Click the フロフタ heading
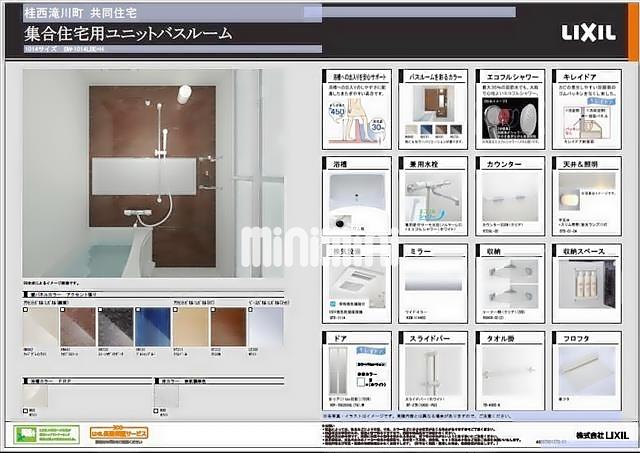640x453 pixels. [576, 339]
